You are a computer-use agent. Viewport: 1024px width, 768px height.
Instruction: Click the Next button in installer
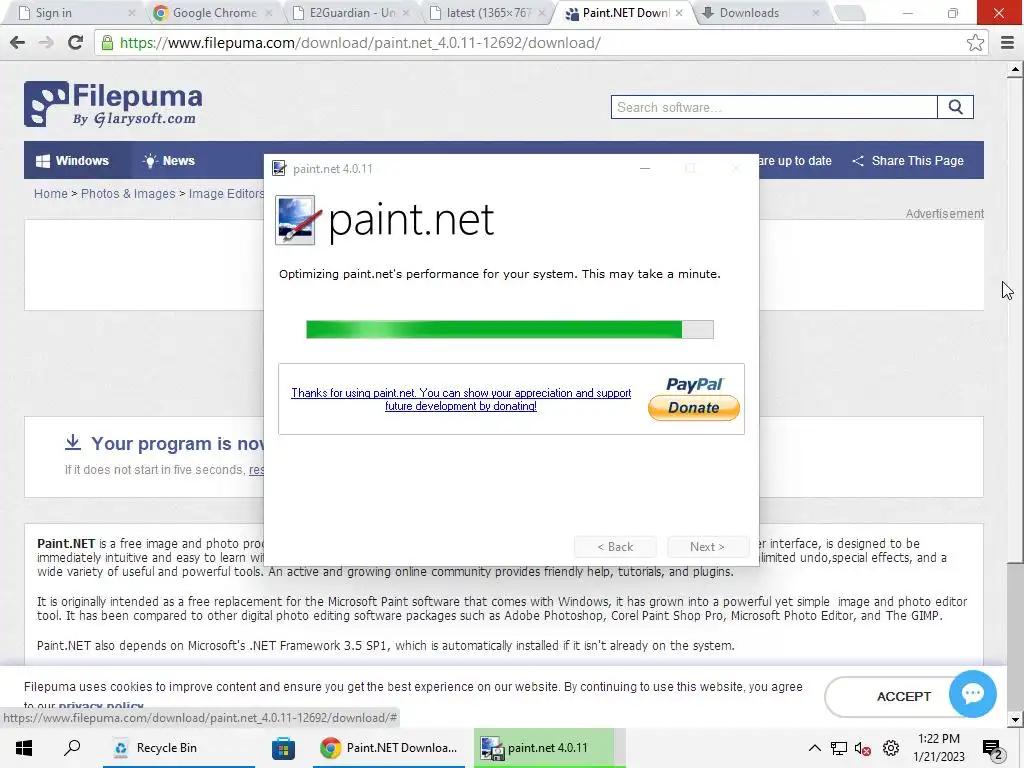[x=707, y=547]
